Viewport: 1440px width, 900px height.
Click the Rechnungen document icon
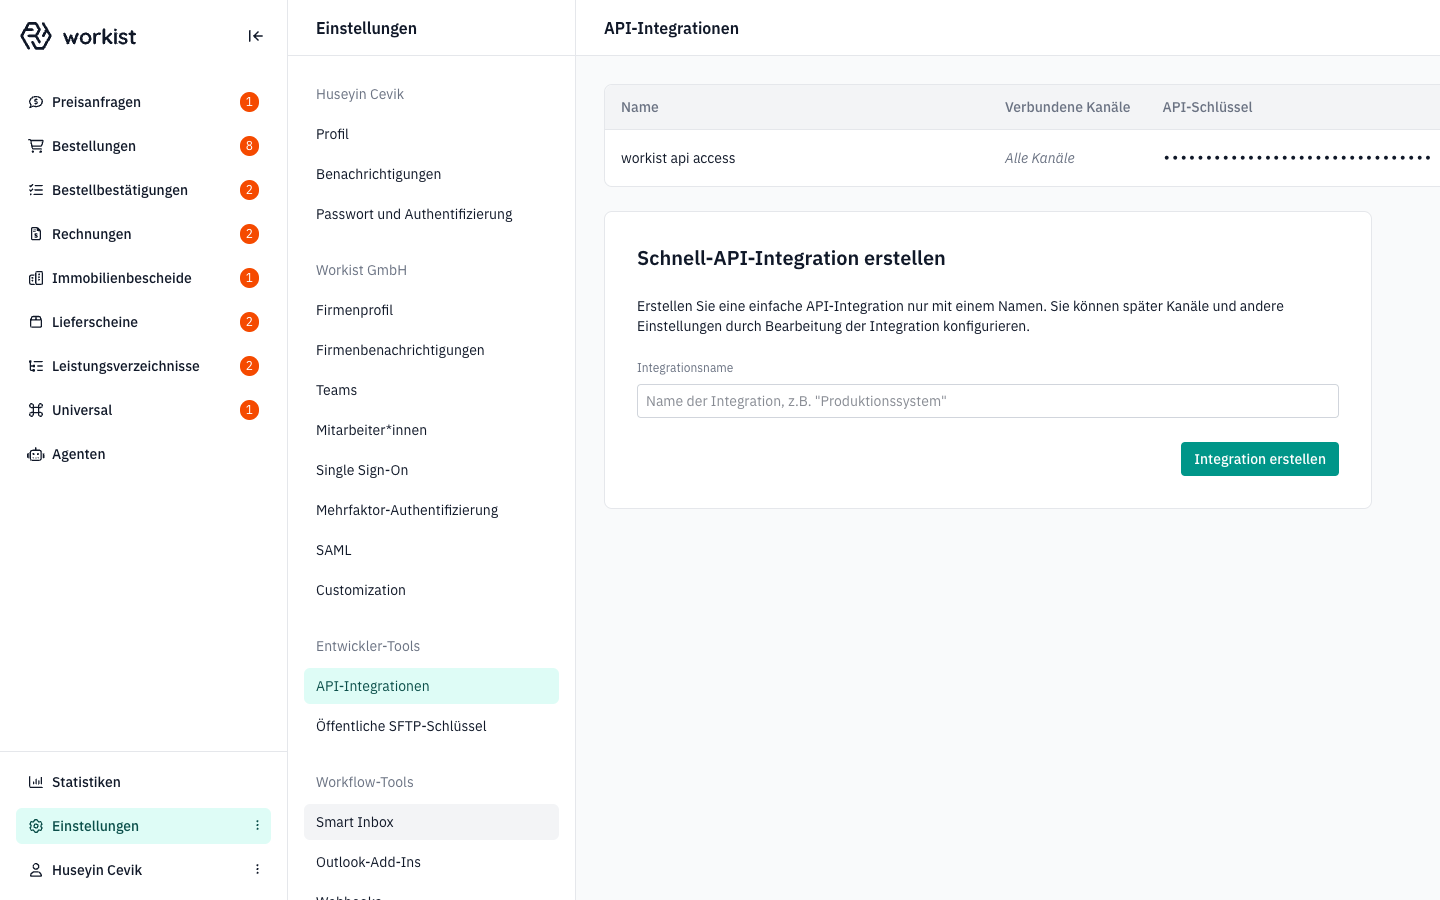[x=36, y=234]
